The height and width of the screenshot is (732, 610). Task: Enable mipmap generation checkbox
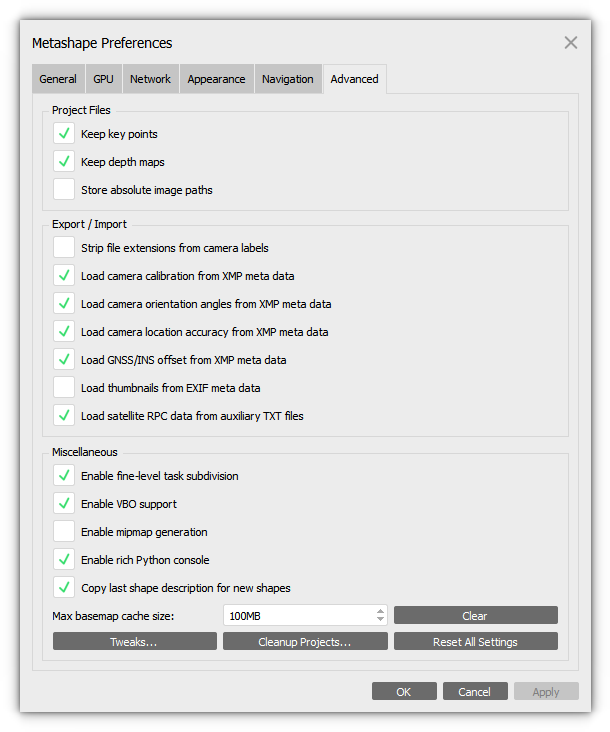coord(64,532)
